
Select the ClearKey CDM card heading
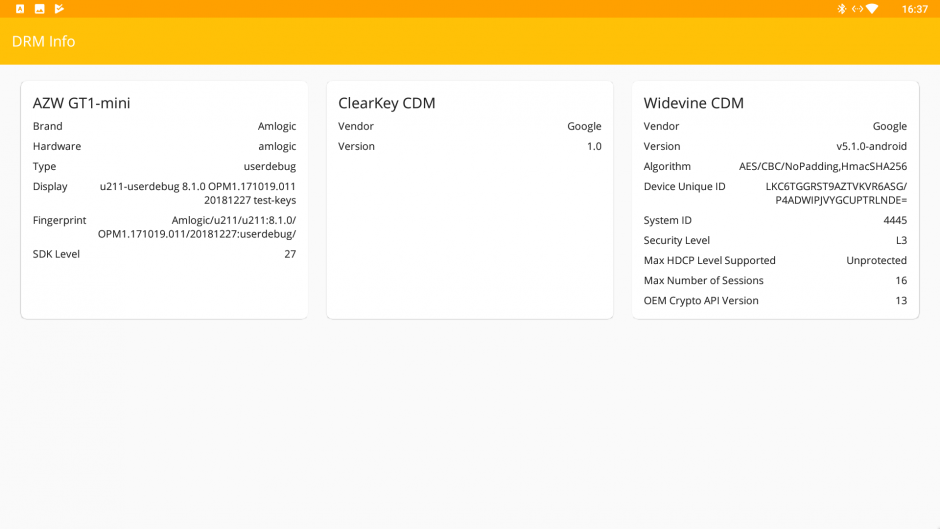[387, 103]
